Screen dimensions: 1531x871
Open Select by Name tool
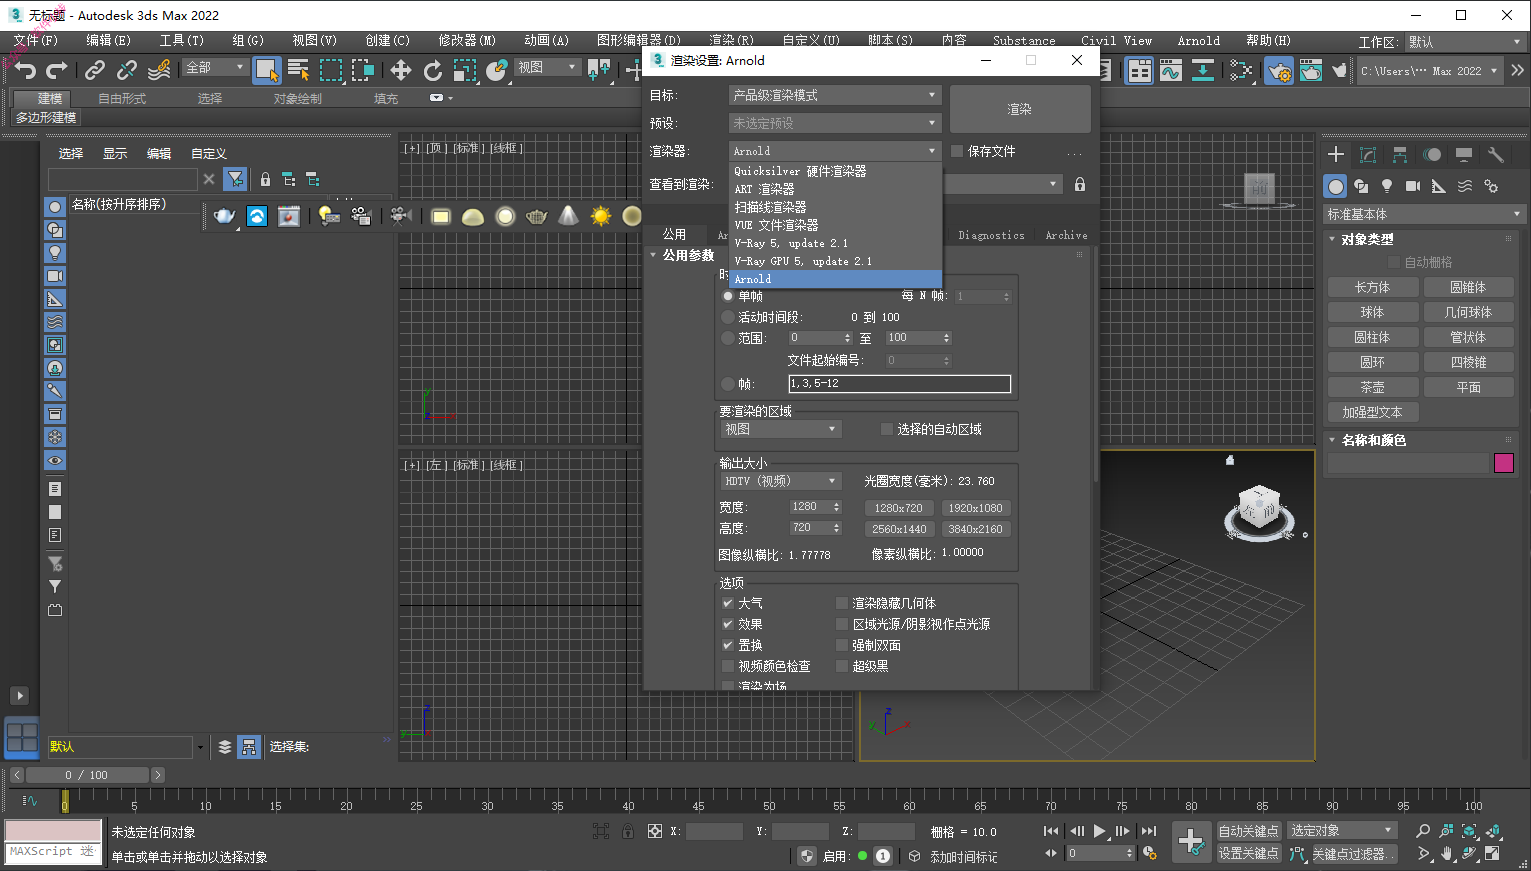(x=298, y=70)
